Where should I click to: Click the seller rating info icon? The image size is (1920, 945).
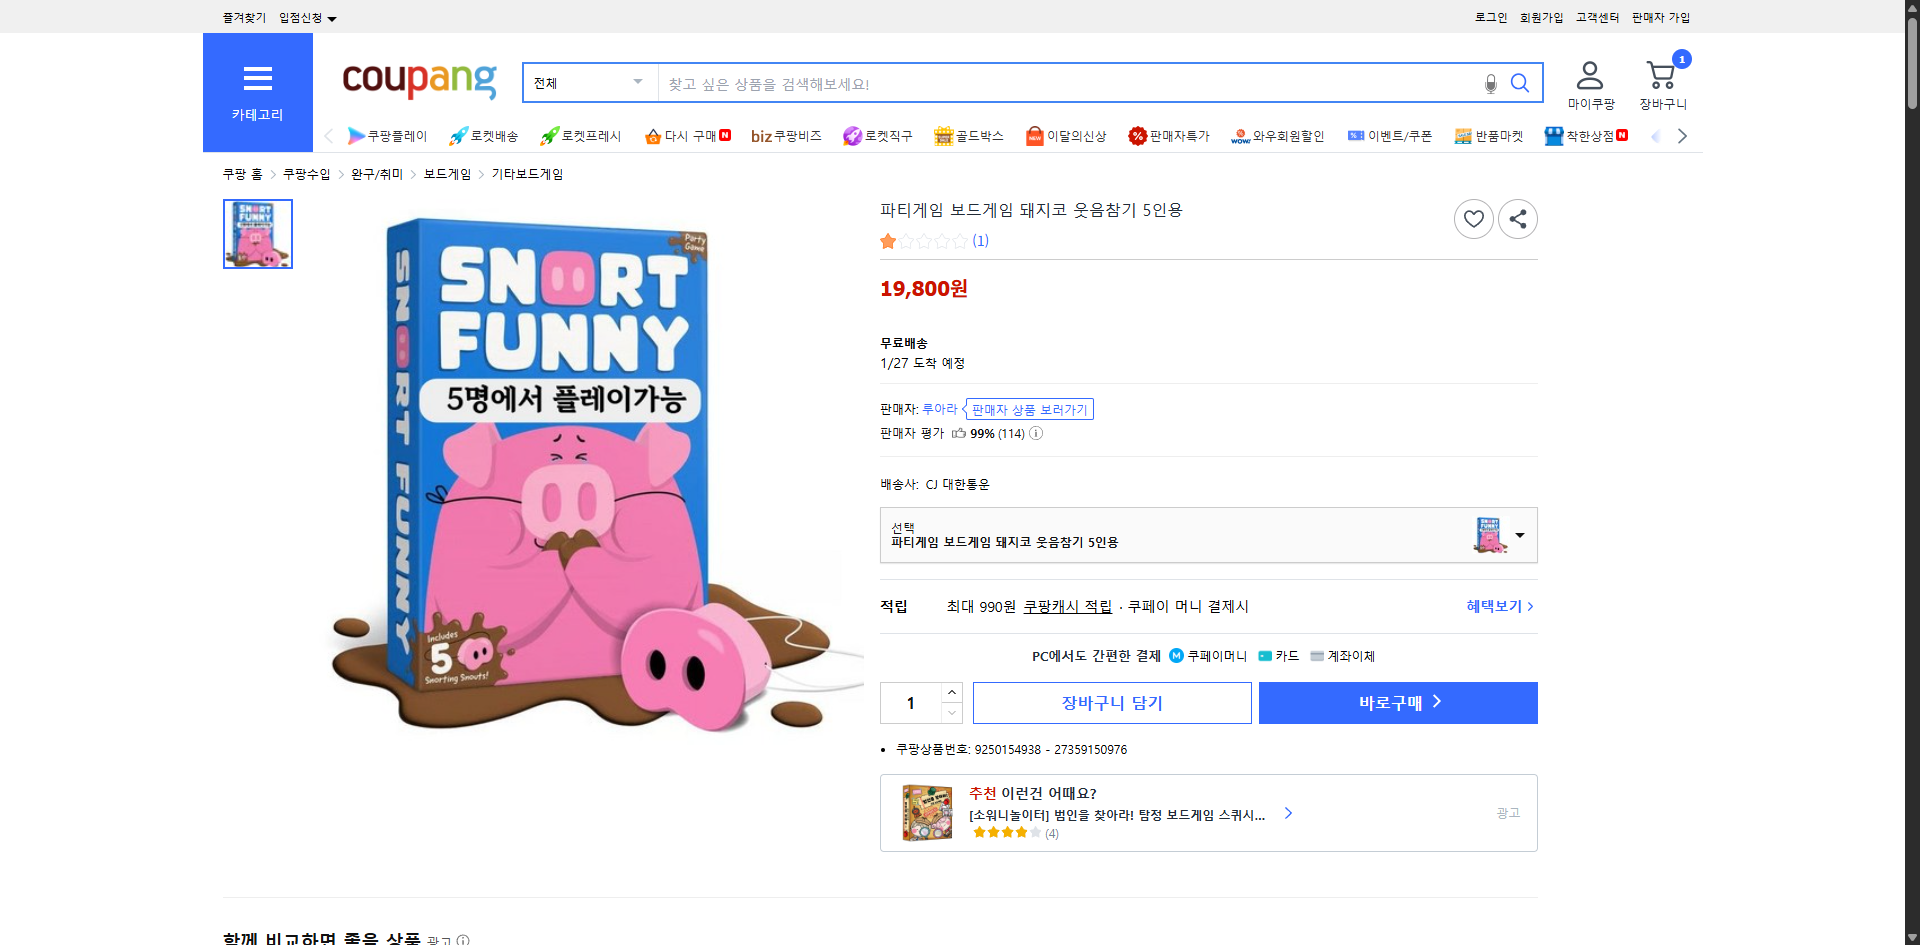point(1036,433)
